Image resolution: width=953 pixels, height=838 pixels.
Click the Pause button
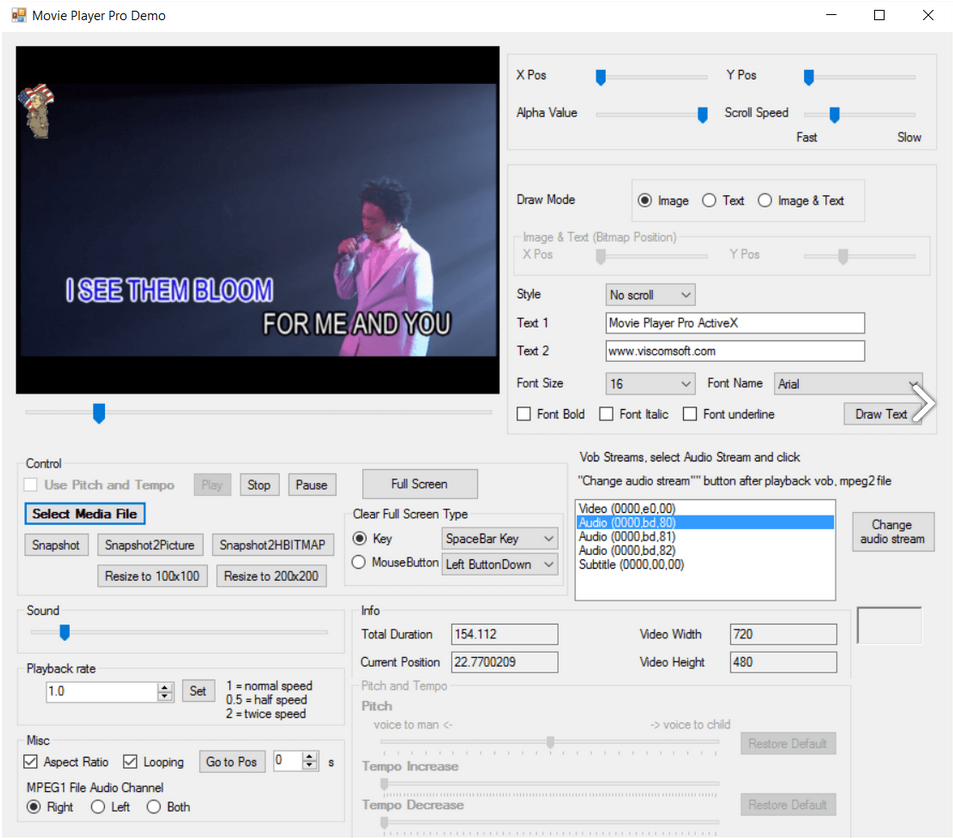(312, 485)
